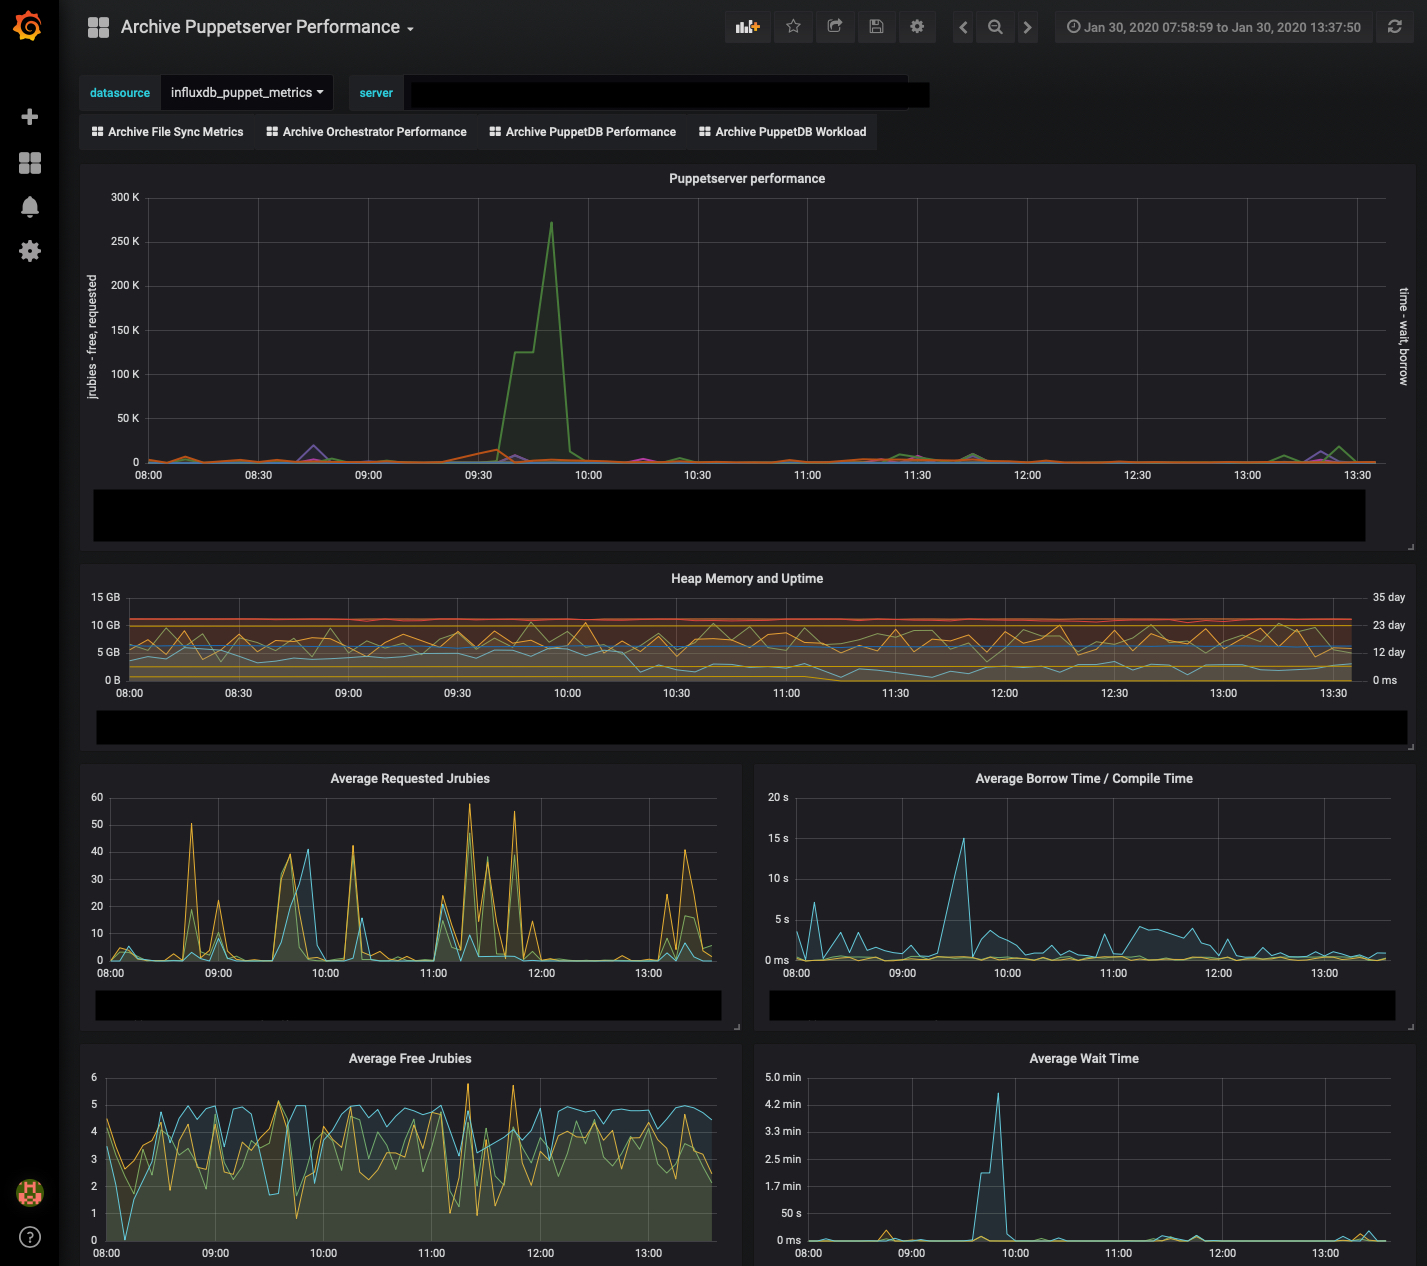This screenshot has height=1266, width=1427.
Task: Click the green spike in Puppetserver performance graph
Action: (x=551, y=224)
